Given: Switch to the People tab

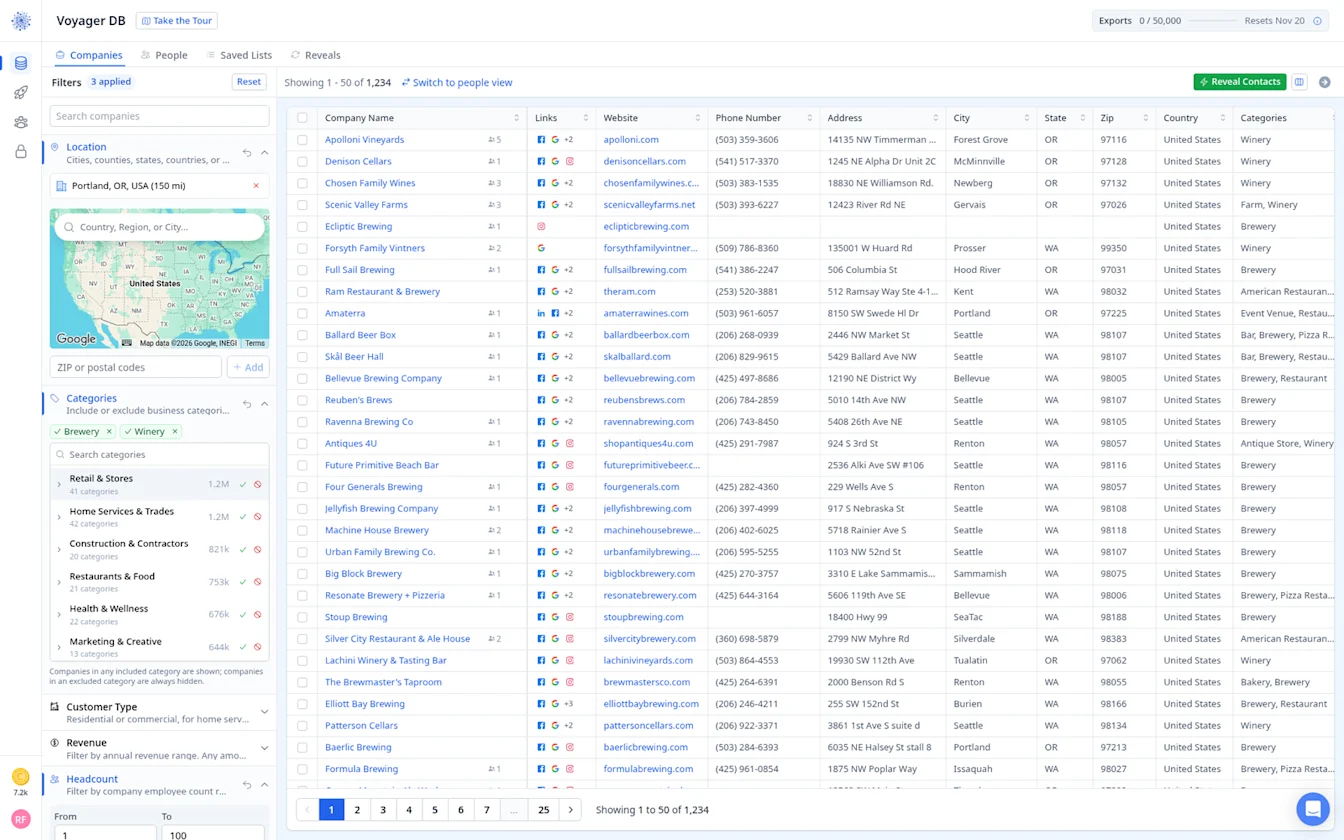Looking at the screenshot, I should click(x=164, y=55).
